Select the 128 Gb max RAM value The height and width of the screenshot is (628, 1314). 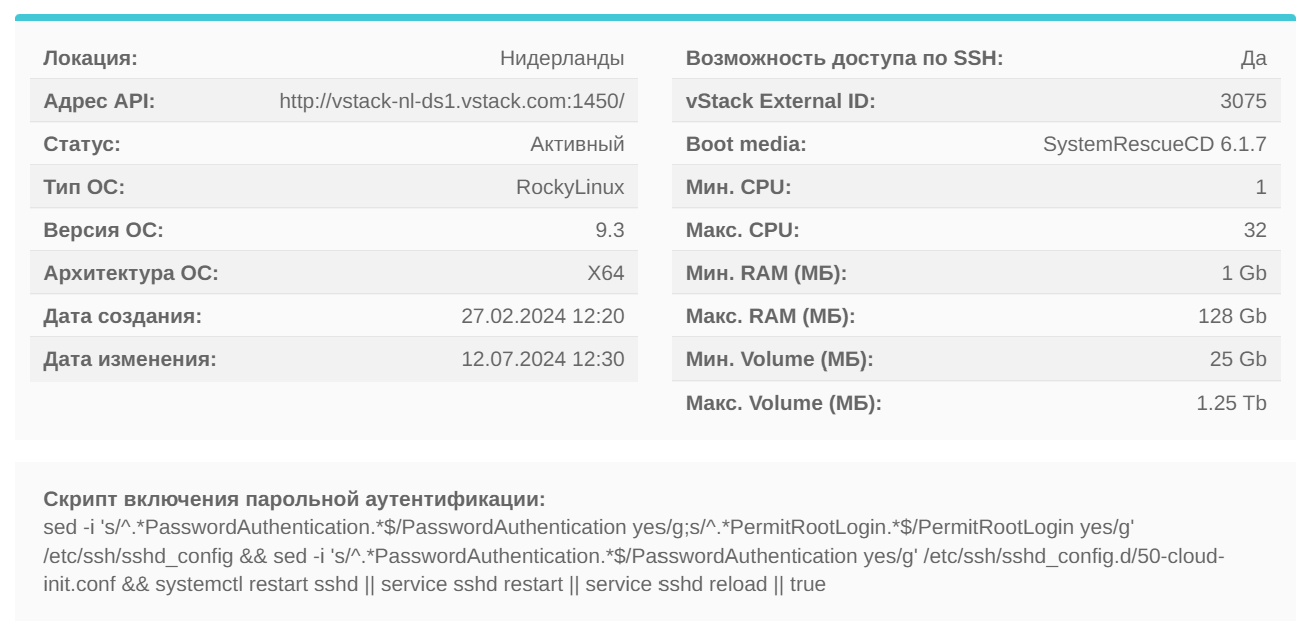pos(1232,316)
